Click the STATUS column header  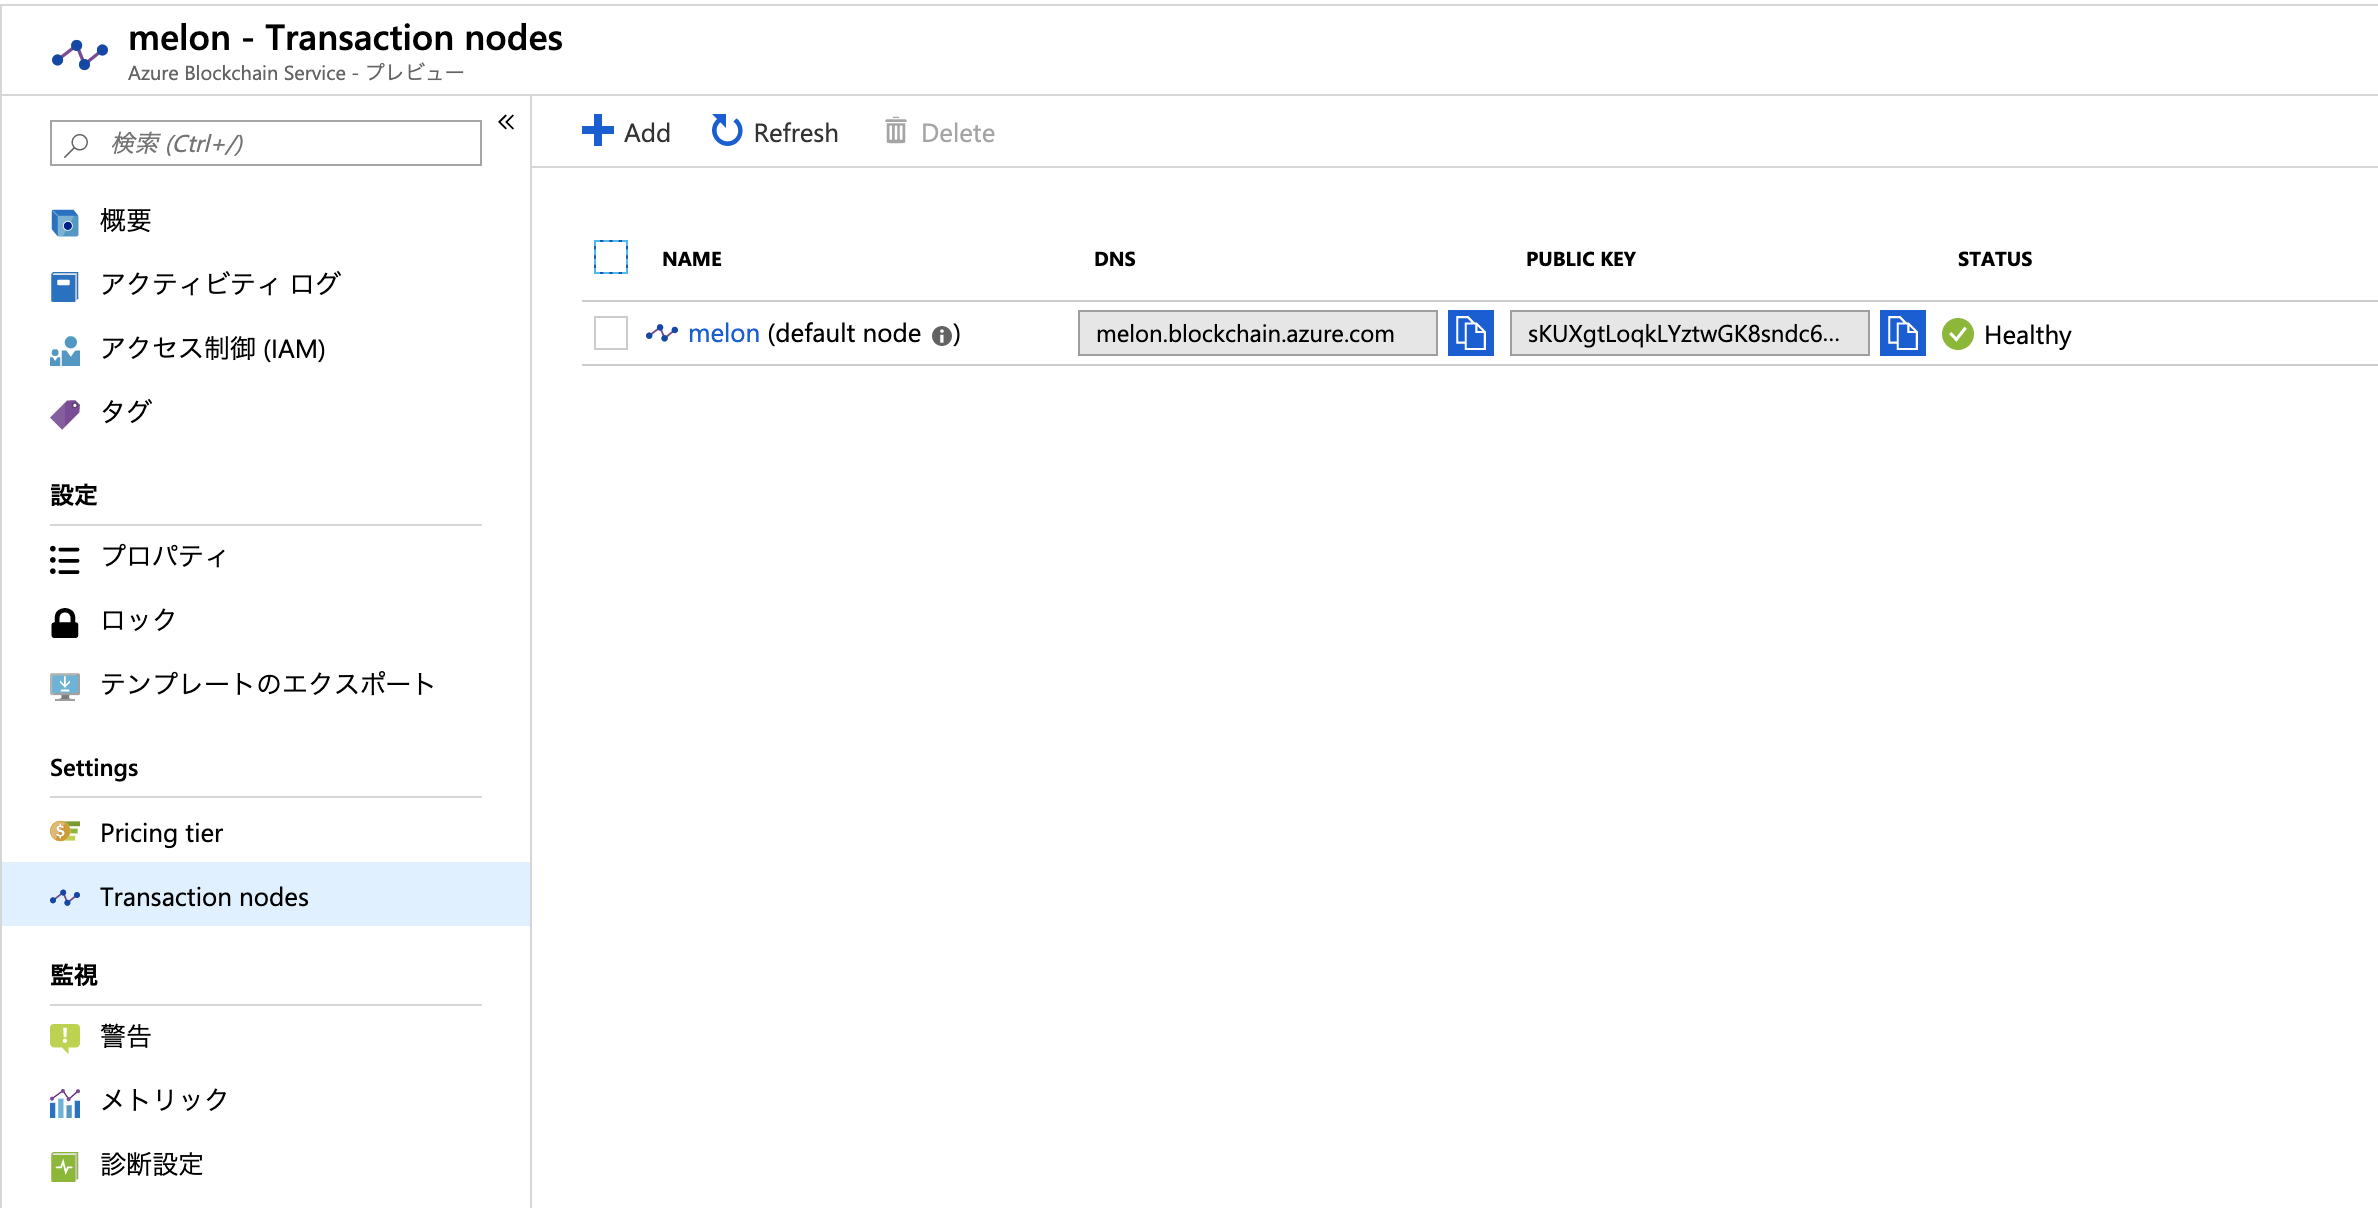click(1995, 259)
